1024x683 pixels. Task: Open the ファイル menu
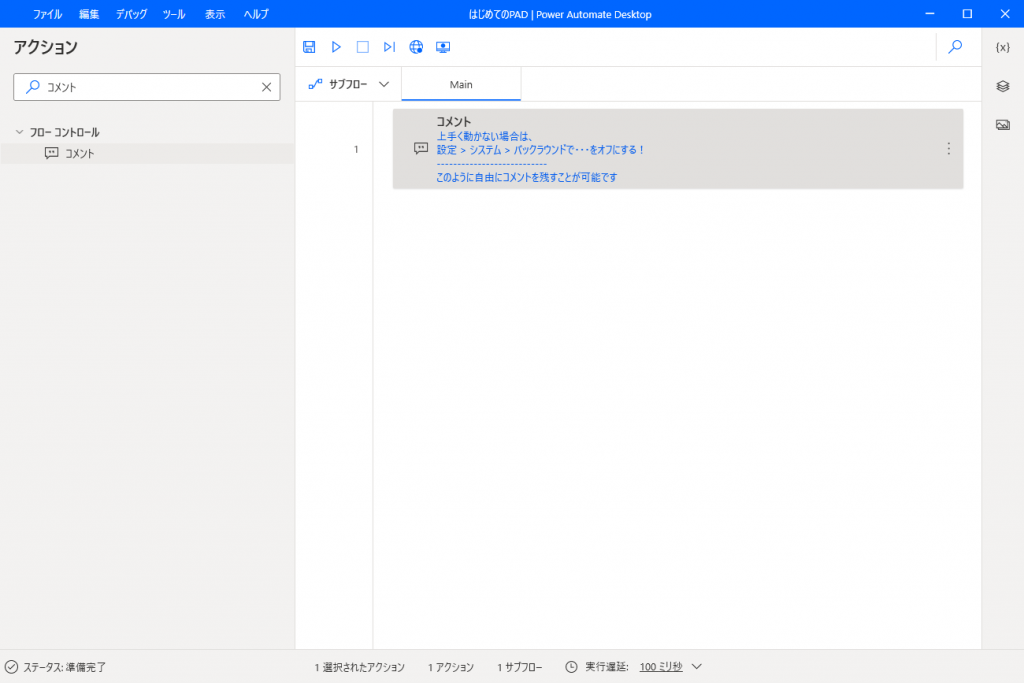[48, 14]
